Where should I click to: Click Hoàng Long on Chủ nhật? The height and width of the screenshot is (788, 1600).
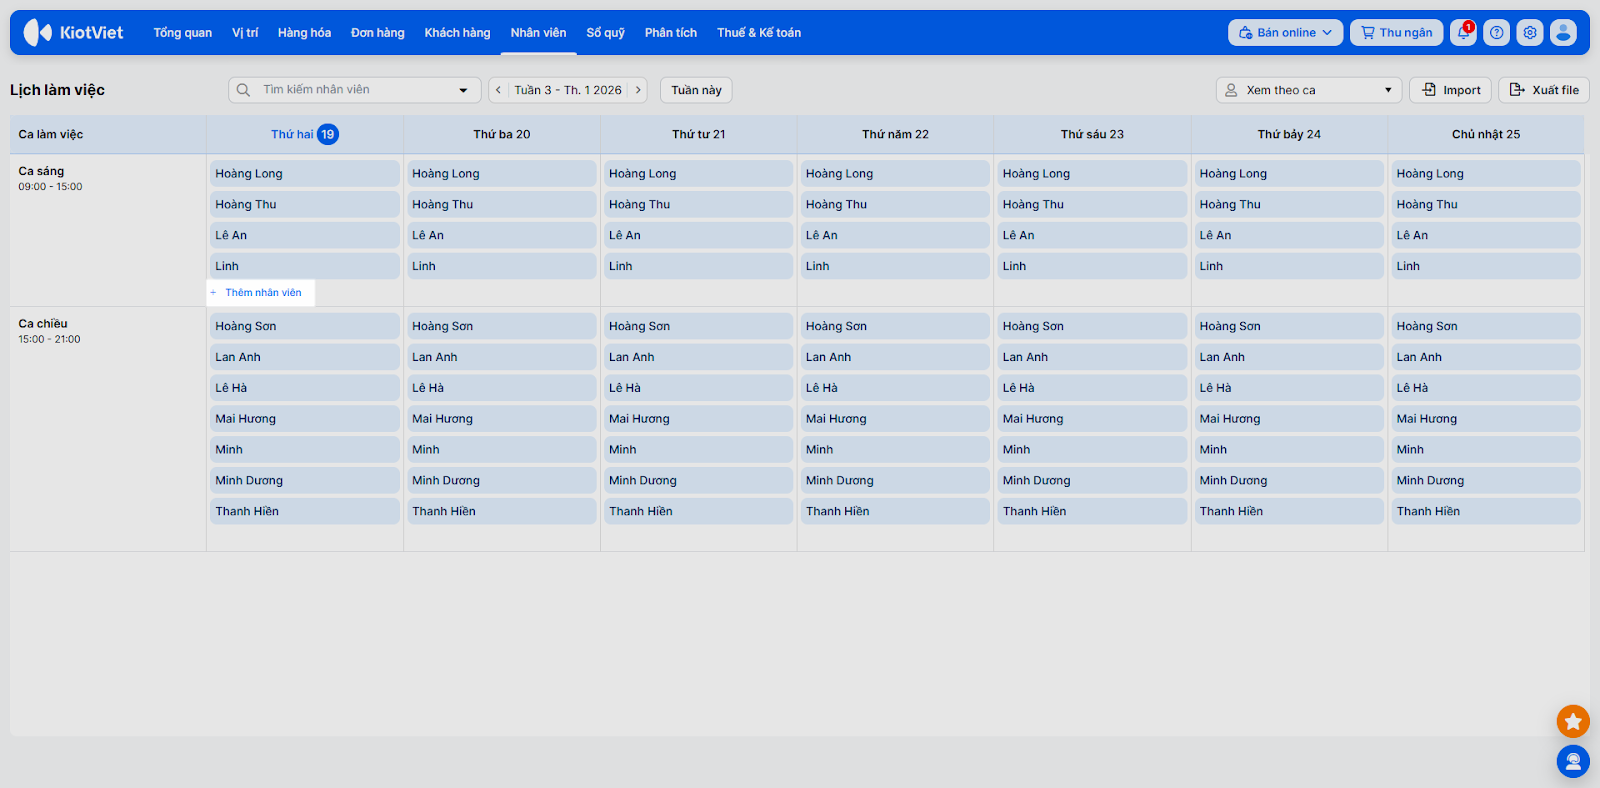point(1486,174)
